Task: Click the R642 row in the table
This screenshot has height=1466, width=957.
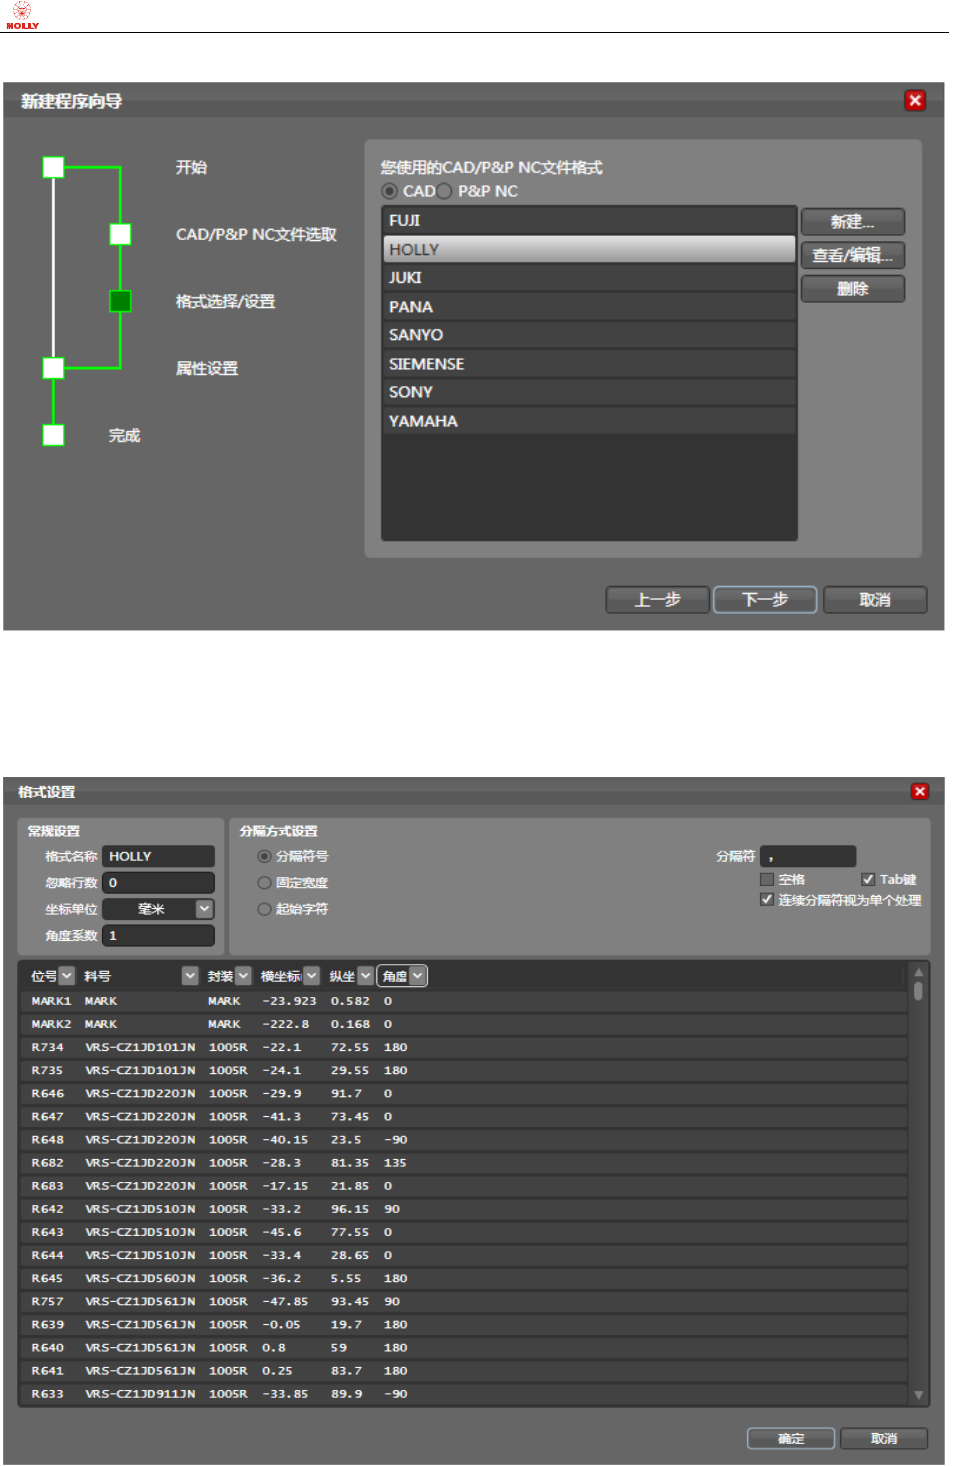Action: coord(463,1209)
